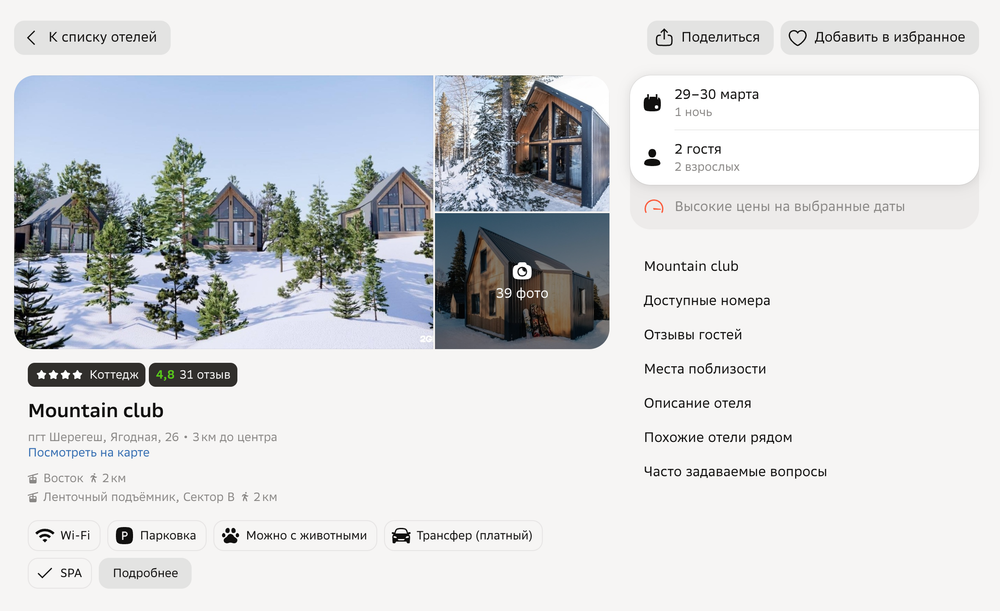Go to Доступные номера section

tap(707, 300)
